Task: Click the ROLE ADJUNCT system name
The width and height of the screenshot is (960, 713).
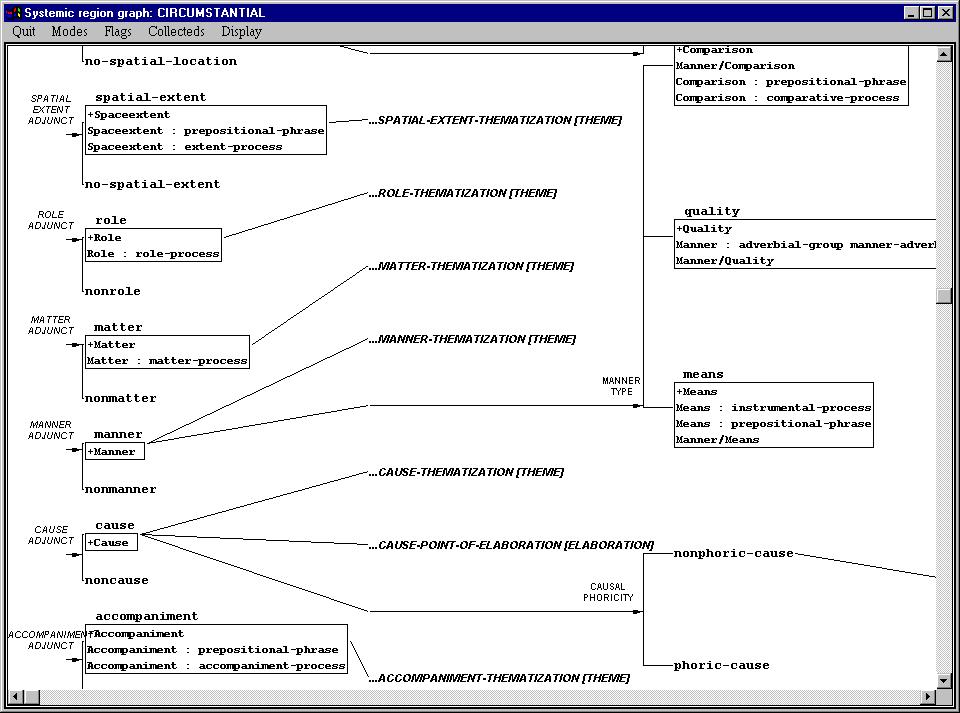Action: point(51,220)
